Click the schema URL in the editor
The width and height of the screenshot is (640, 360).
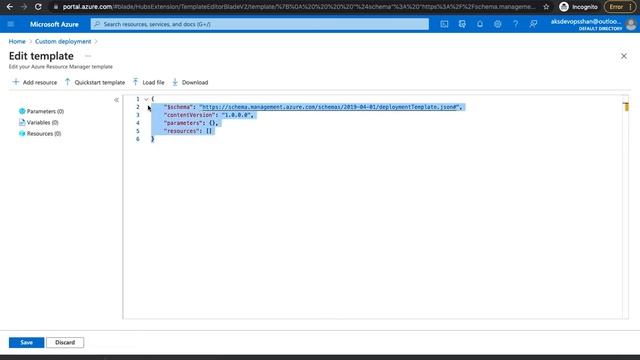(330, 107)
